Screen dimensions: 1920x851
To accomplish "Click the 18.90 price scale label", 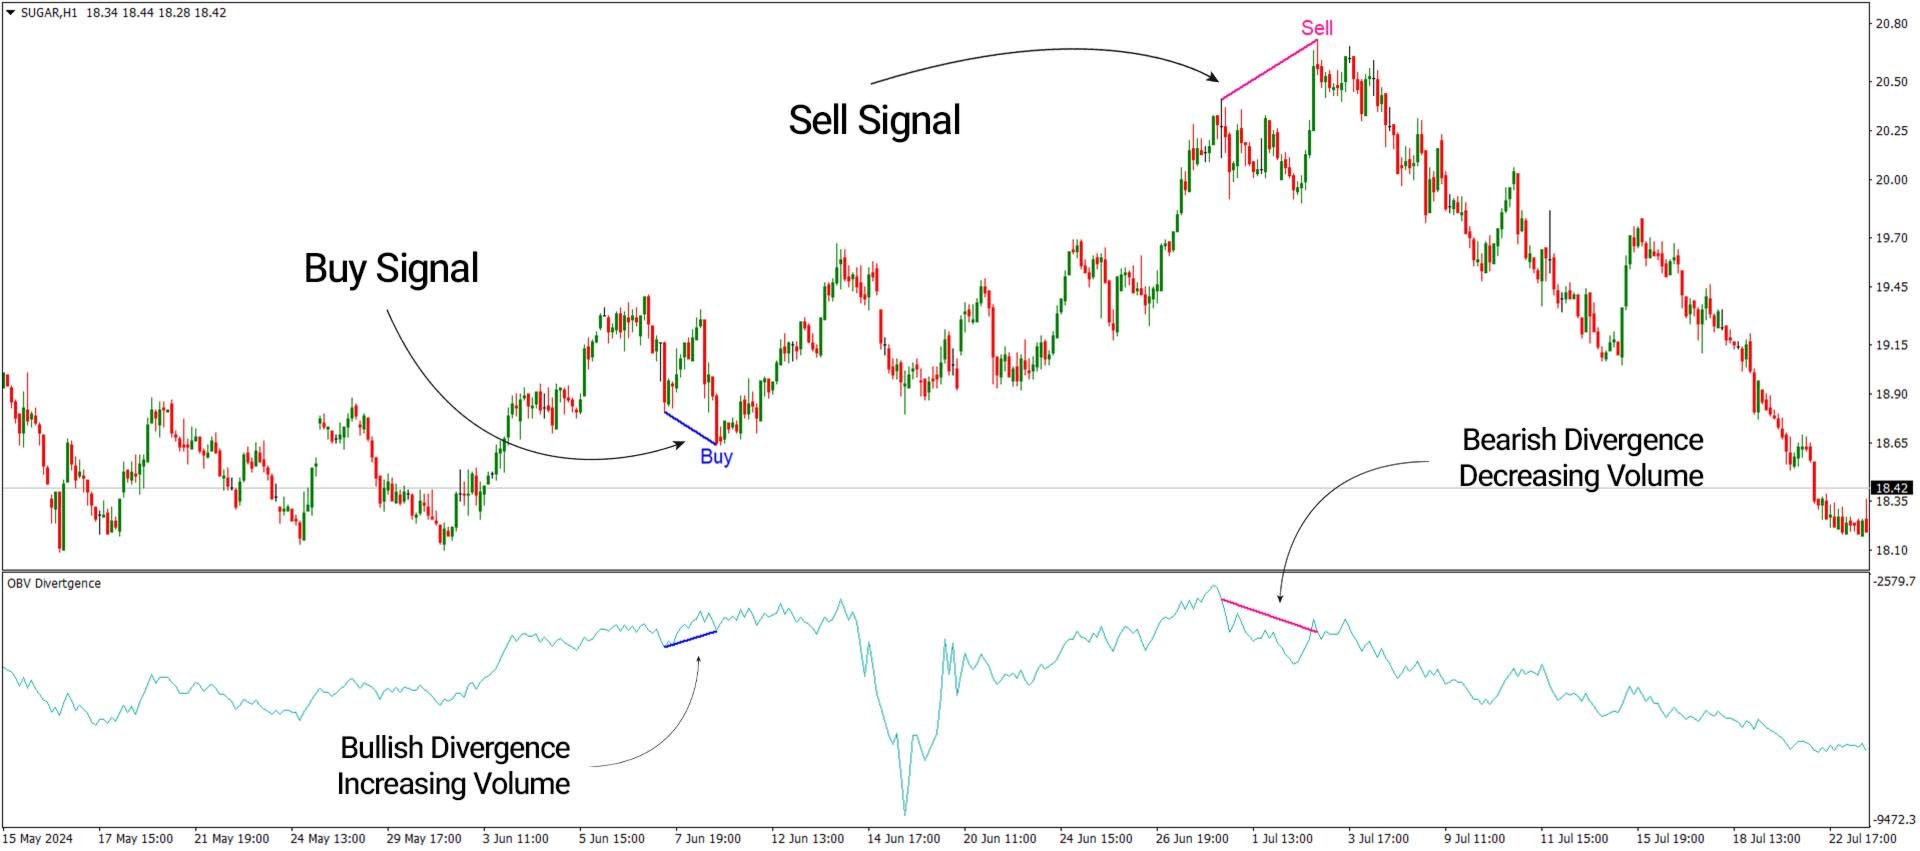I will click(1891, 394).
